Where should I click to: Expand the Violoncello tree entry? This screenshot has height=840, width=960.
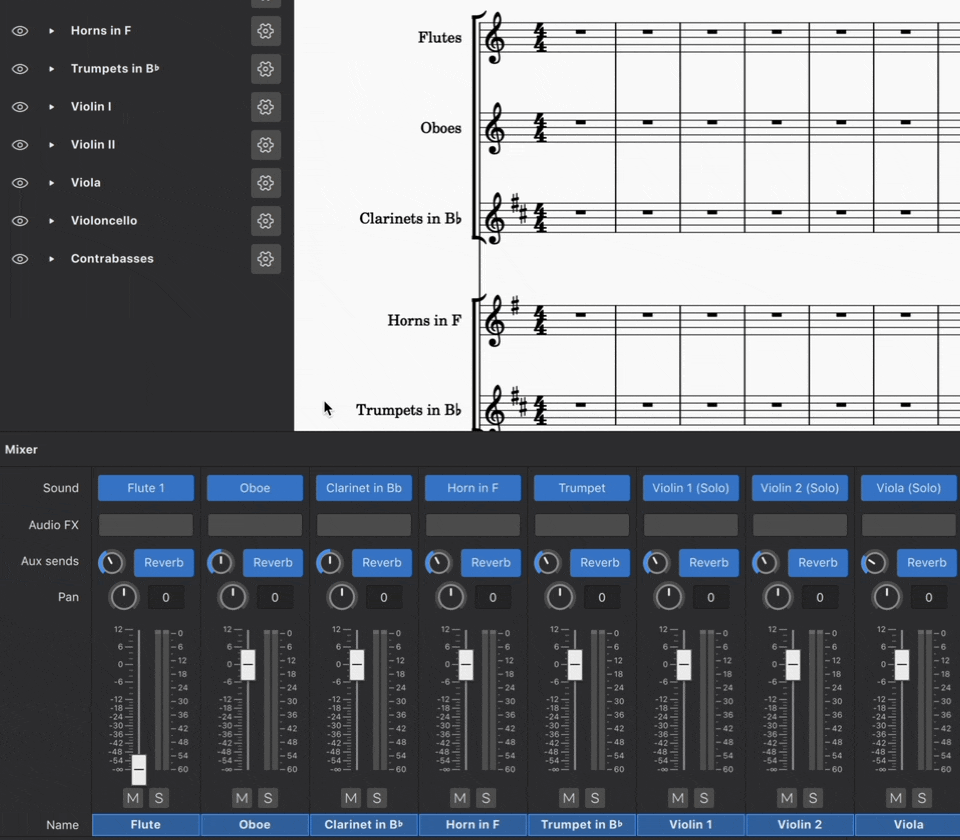[52, 221]
